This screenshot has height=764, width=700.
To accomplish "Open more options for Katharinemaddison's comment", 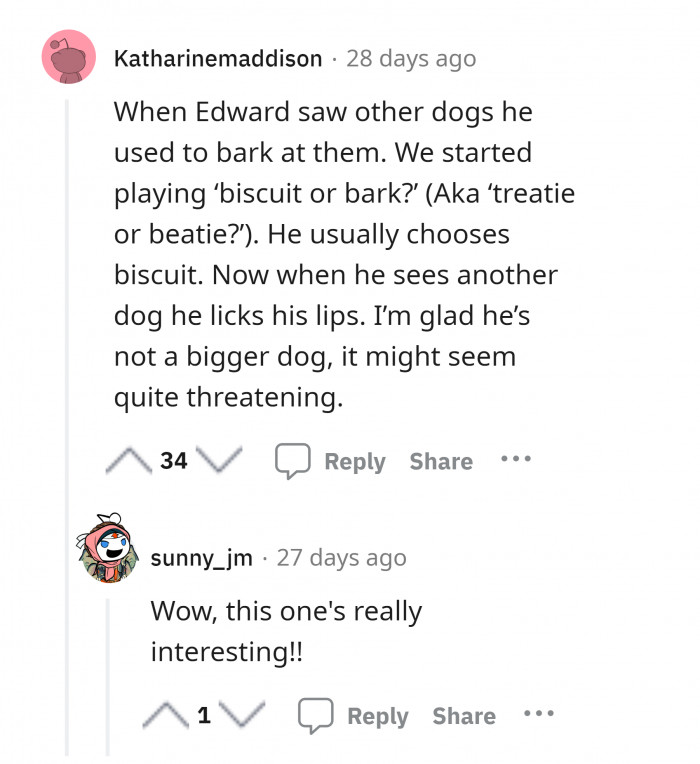I will [516, 460].
